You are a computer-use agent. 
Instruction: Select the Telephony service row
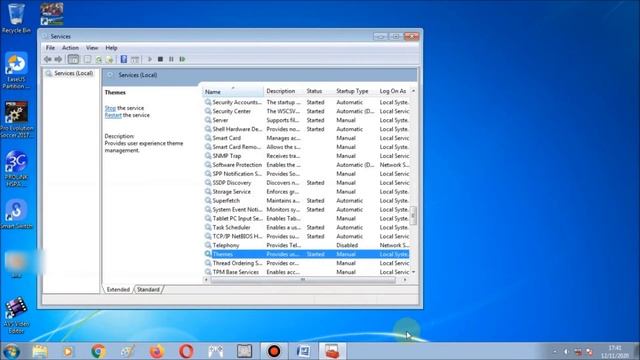click(x=307, y=245)
